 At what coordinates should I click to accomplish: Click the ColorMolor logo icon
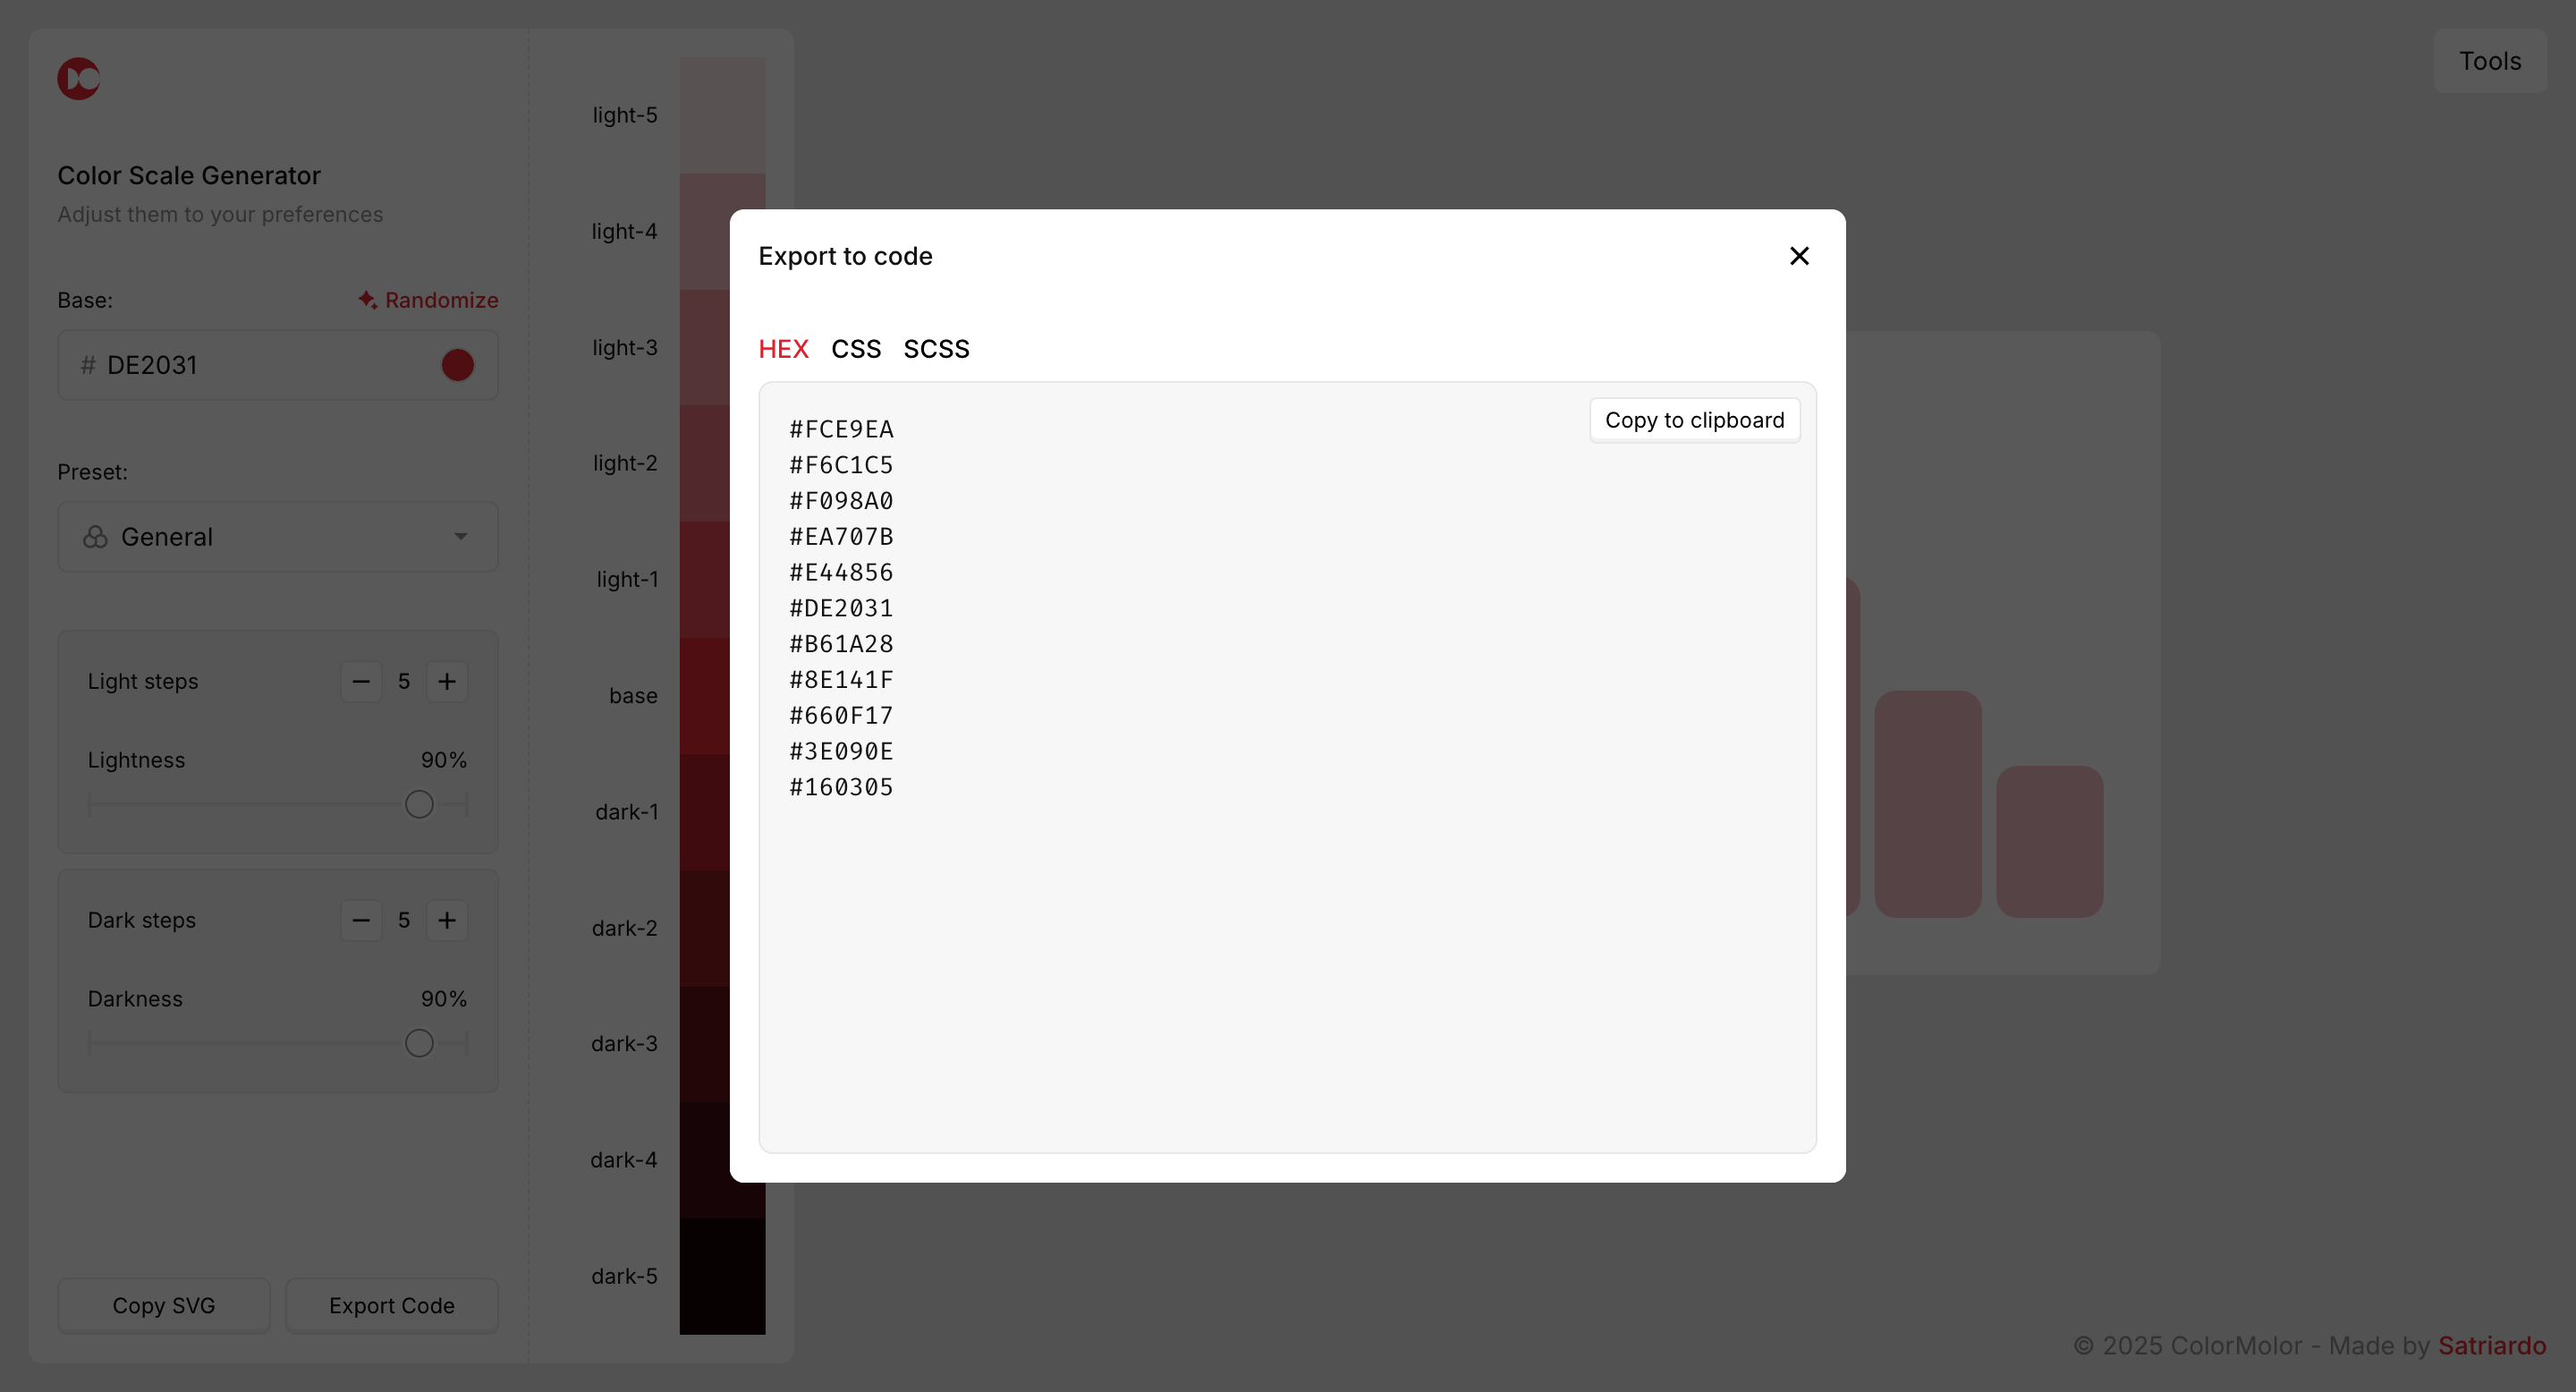(78, 78)
